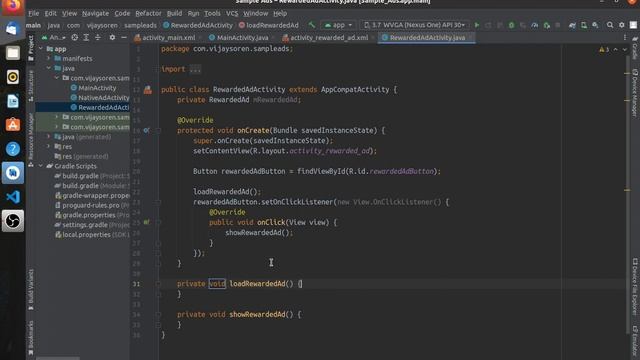
Task: Click the editor vertical scrollbar
Action: [627, 196]
